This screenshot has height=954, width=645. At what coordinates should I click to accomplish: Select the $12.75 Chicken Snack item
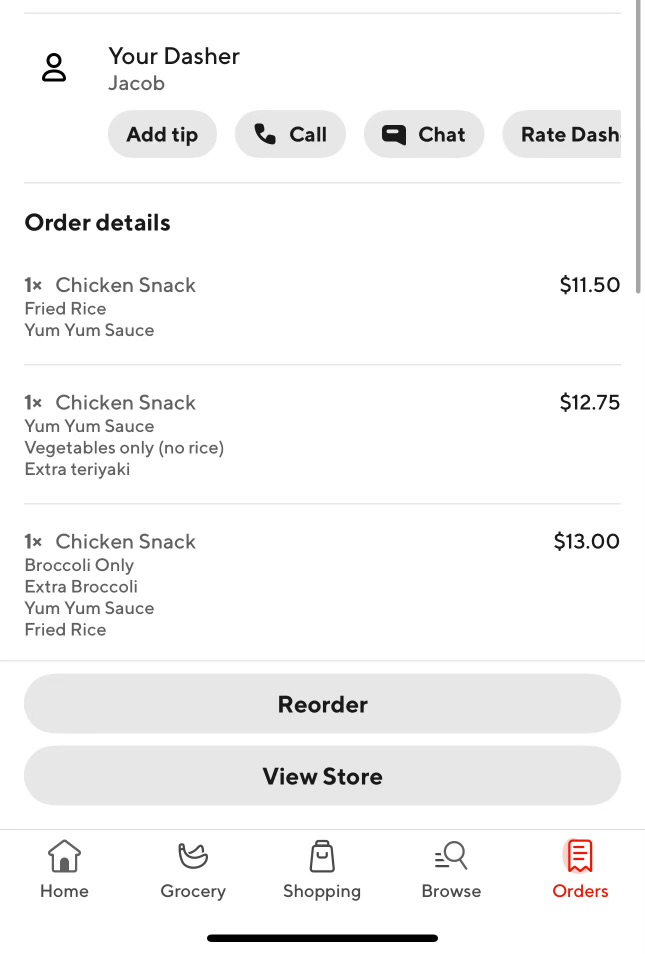coord(126,403)
